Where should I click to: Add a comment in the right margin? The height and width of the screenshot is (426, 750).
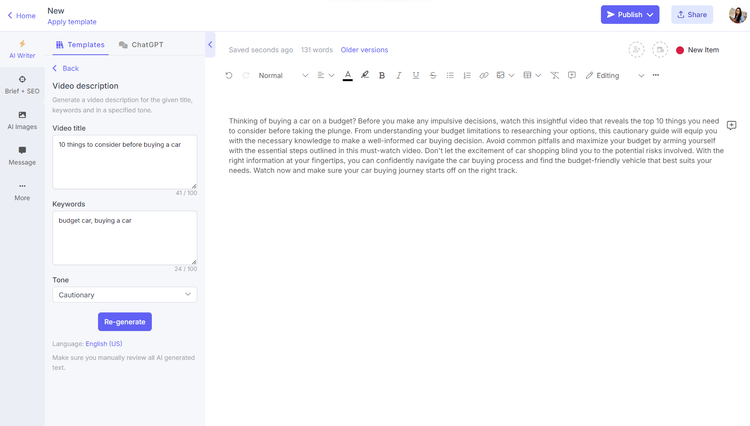(731, 125)
